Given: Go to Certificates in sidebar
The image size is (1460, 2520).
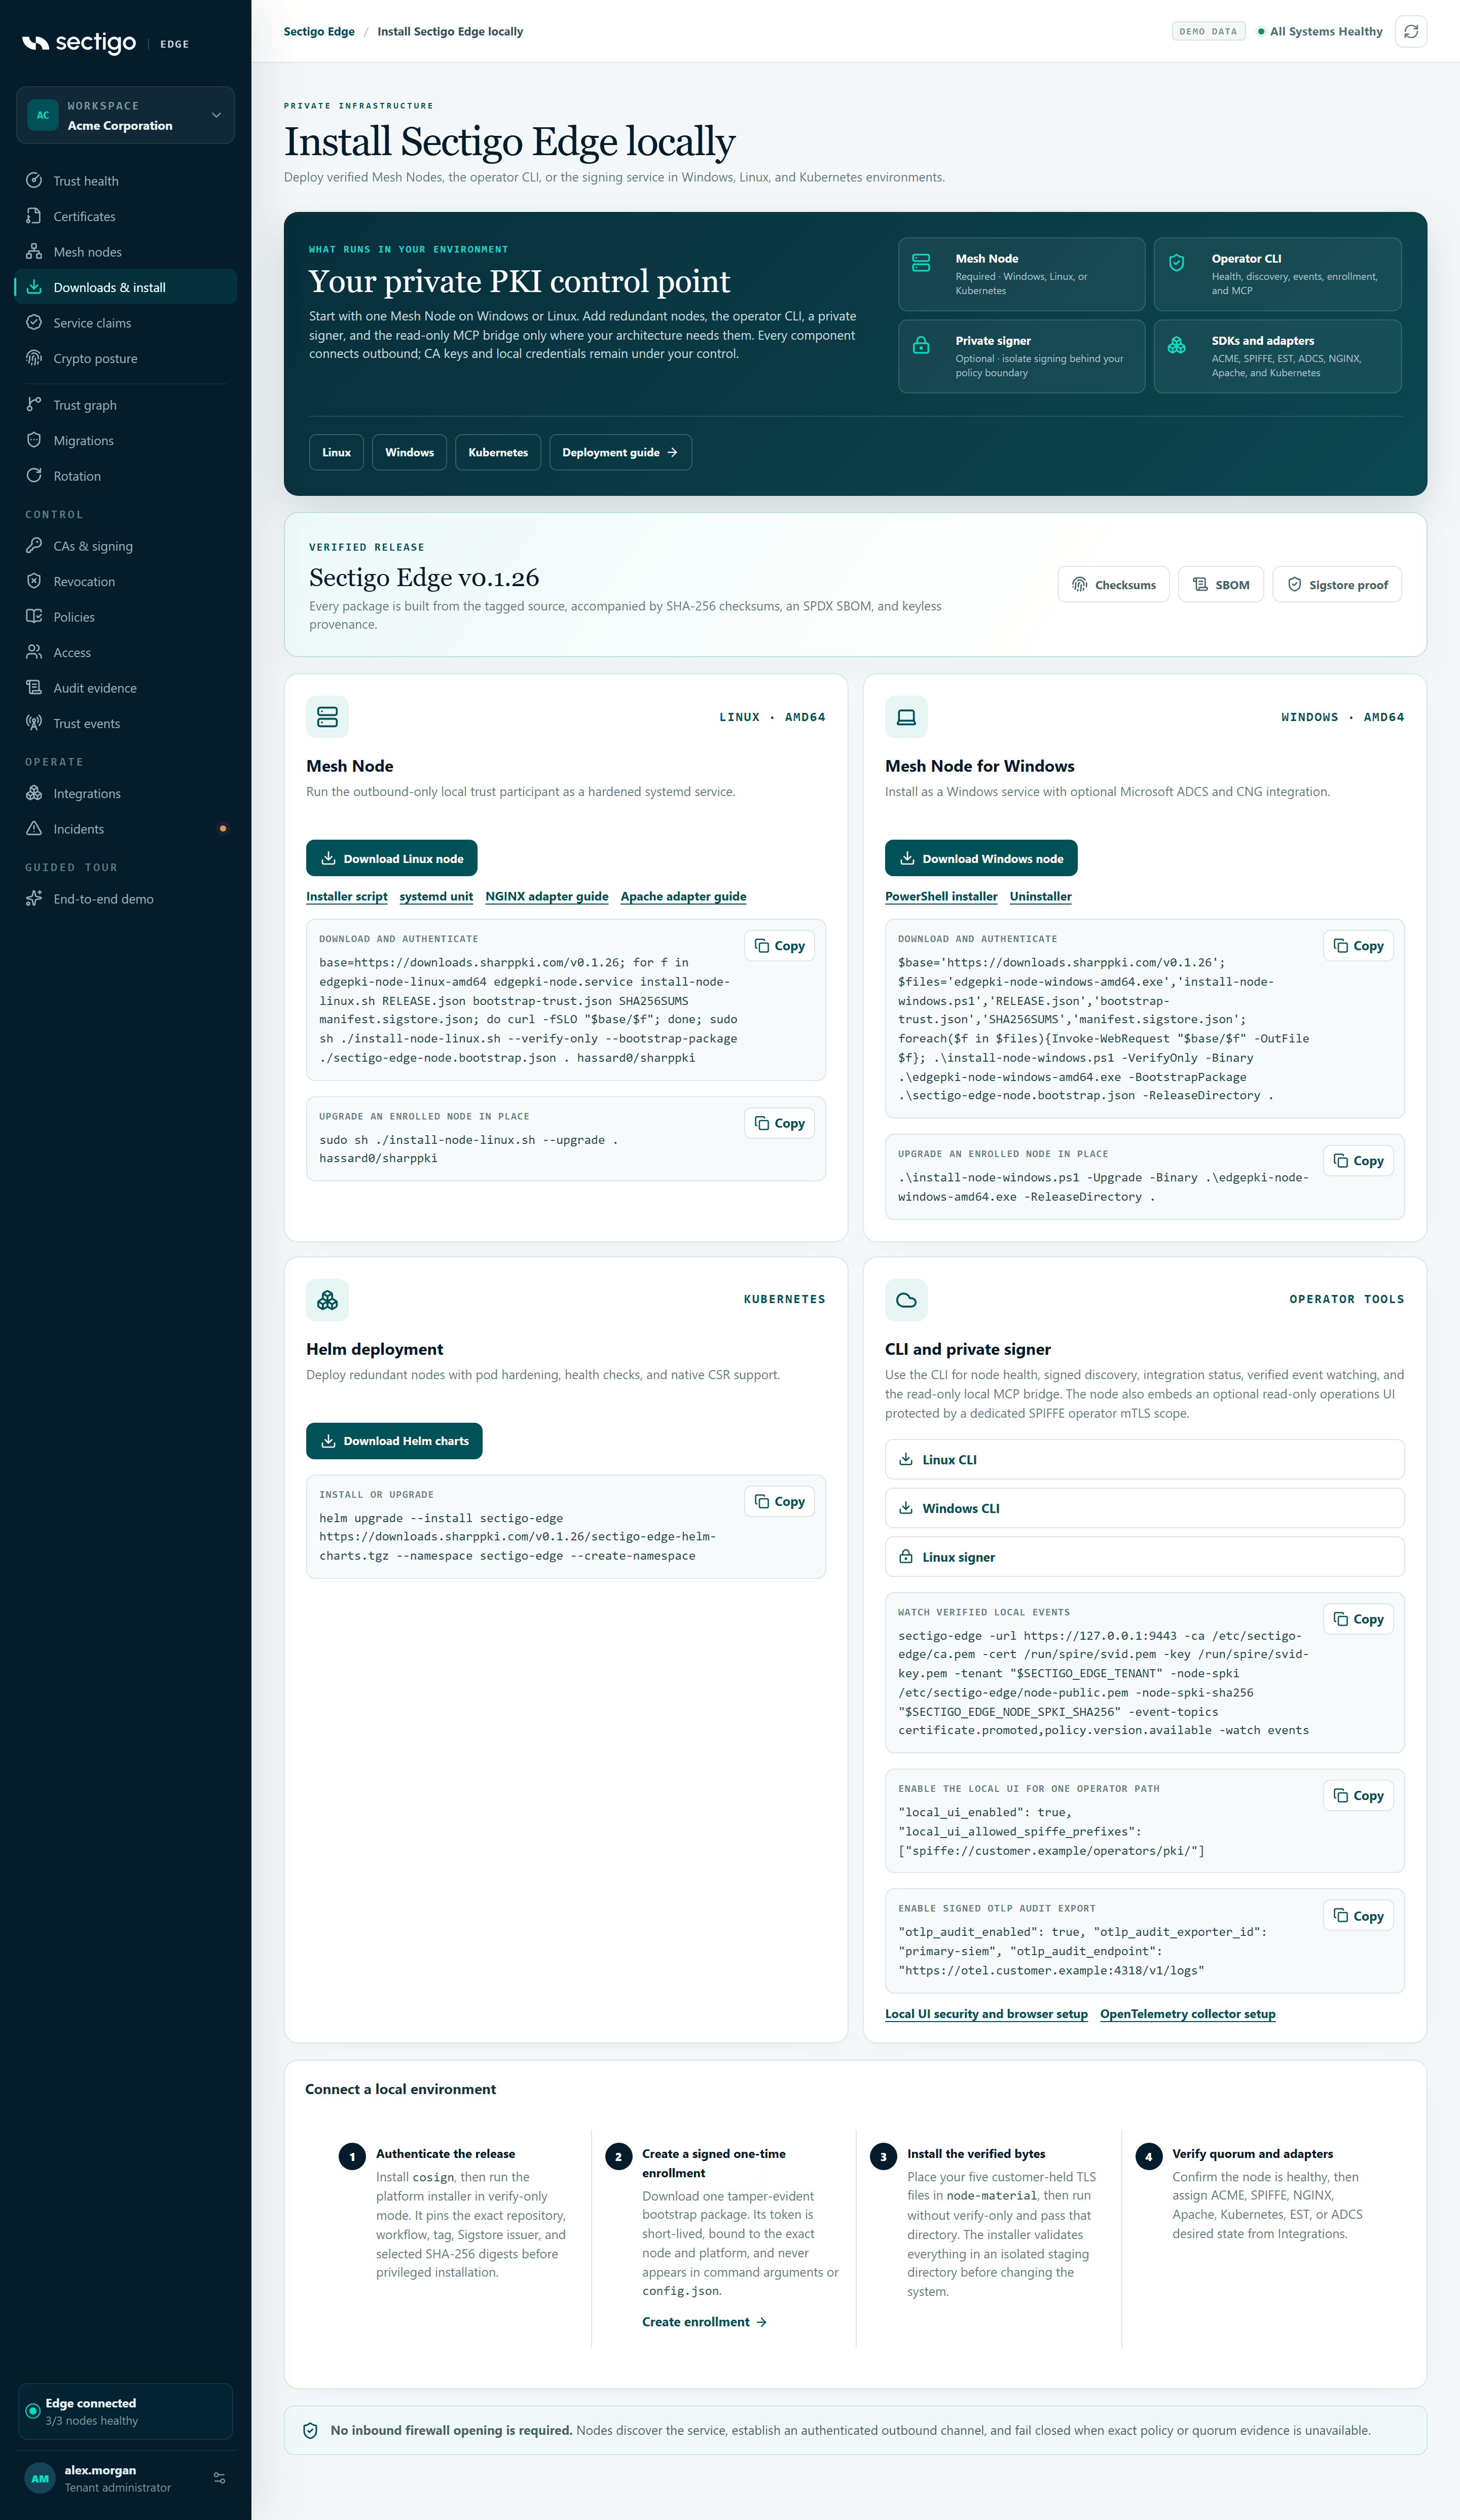Looking at the screenshot, I should point(126,216).
